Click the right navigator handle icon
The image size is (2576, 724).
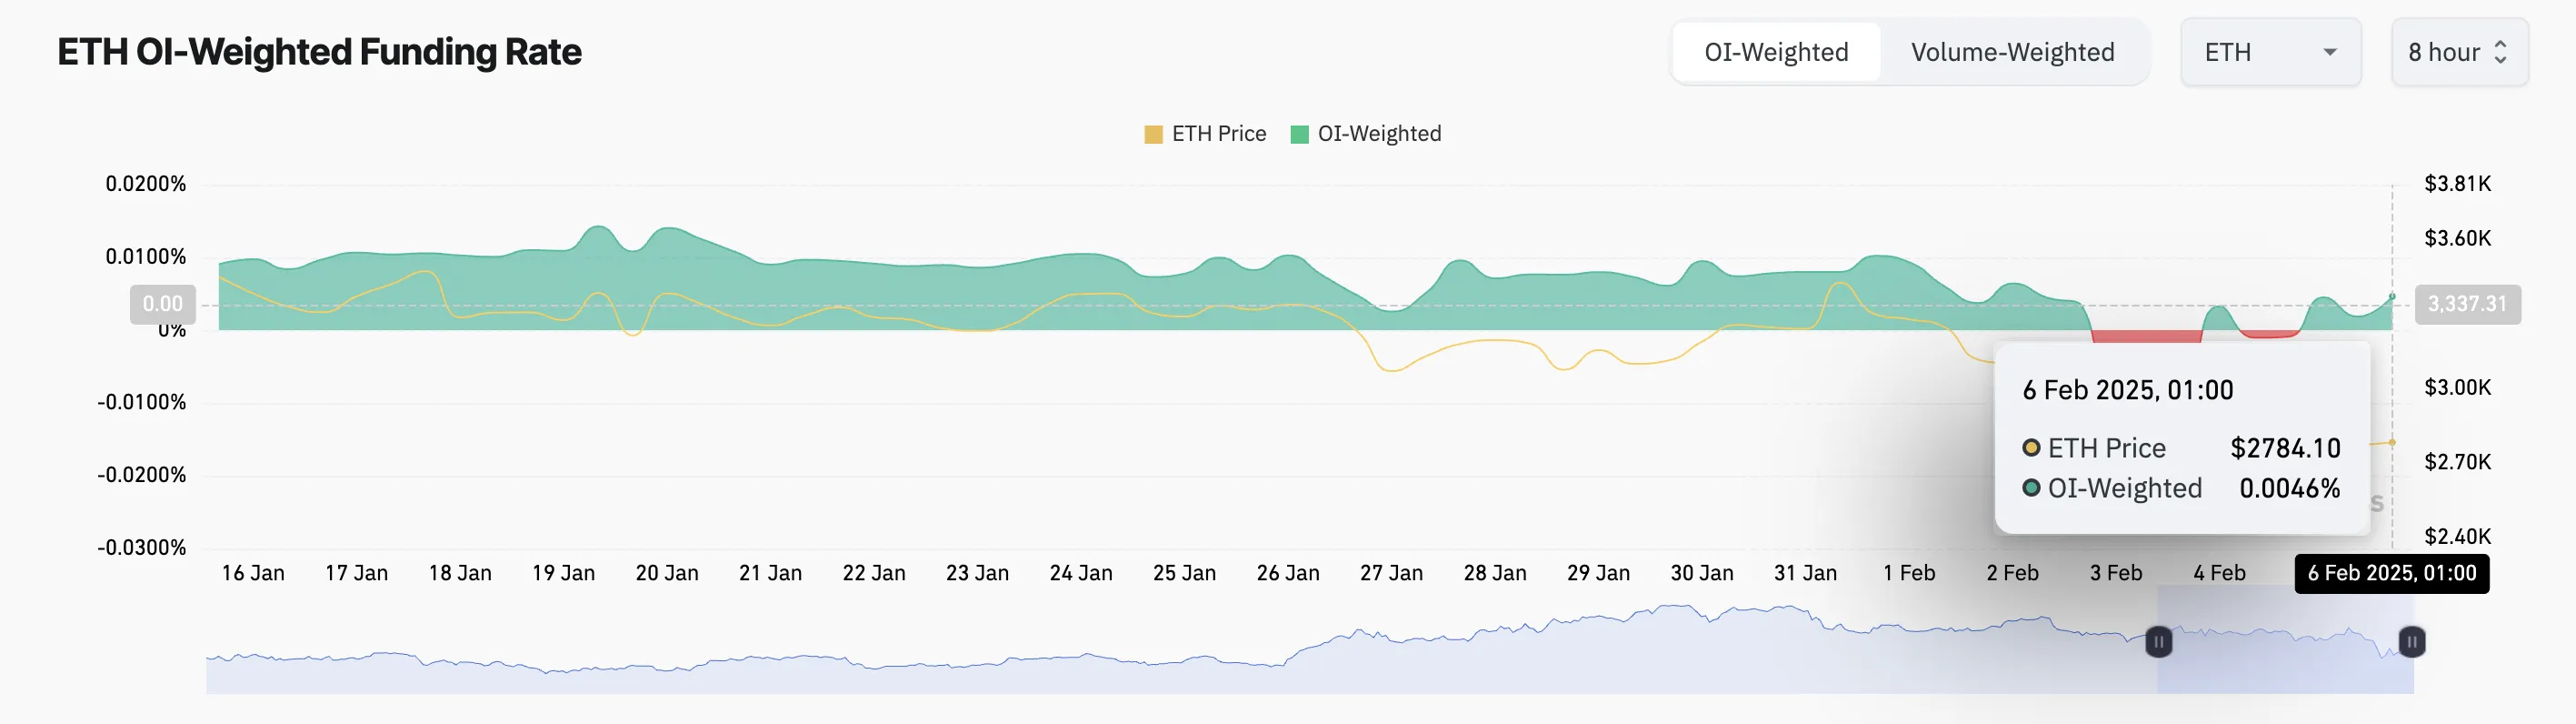tap(2412, 641)
